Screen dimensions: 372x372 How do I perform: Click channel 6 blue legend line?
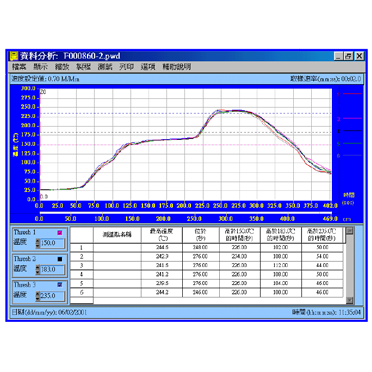pyautogui.click(x=352, y=155)
